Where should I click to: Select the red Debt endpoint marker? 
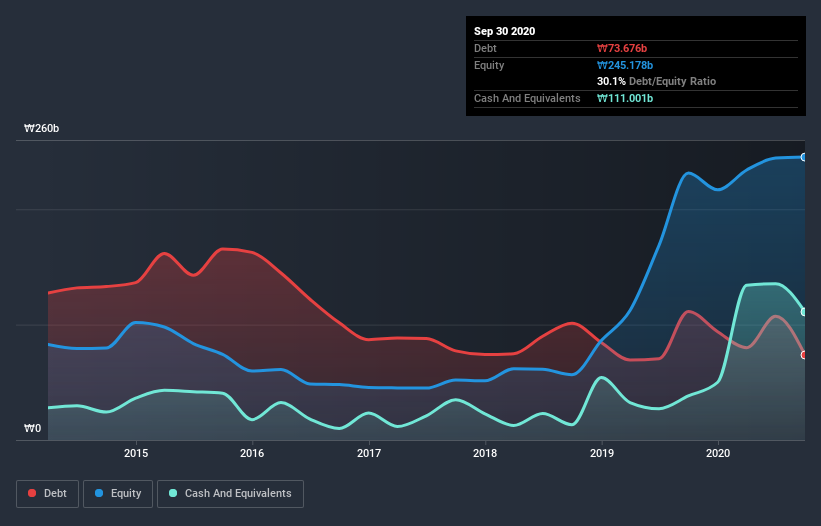tap(804, 355)
